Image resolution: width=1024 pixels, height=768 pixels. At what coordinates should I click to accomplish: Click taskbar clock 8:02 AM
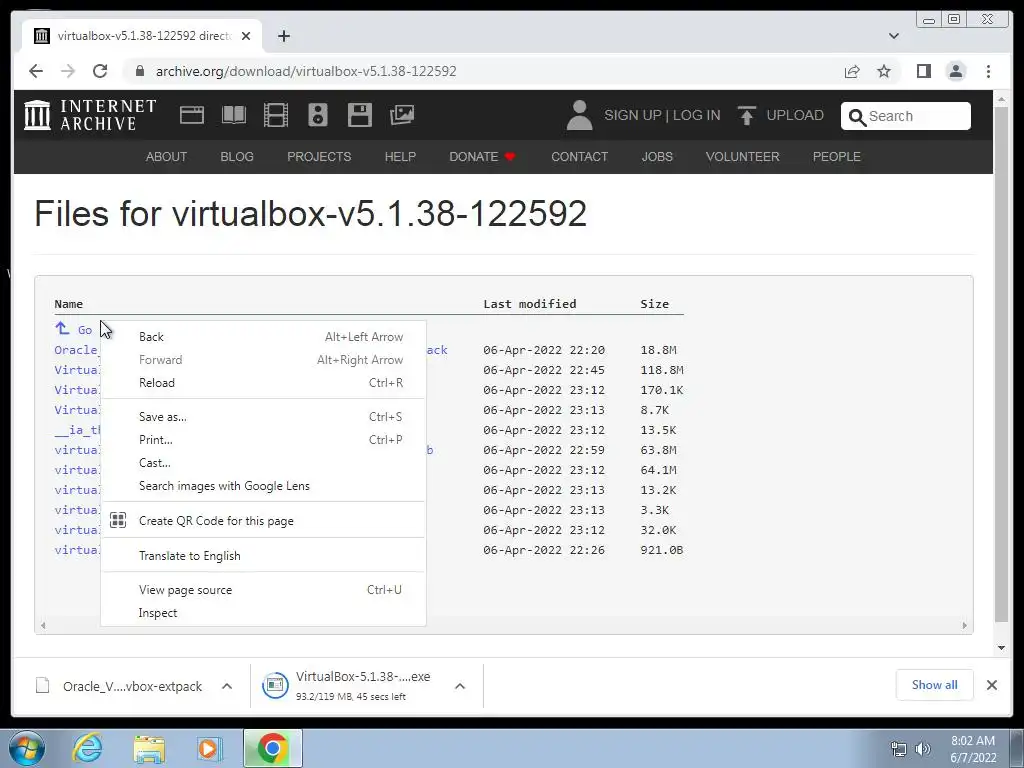[x=973, y=741]
